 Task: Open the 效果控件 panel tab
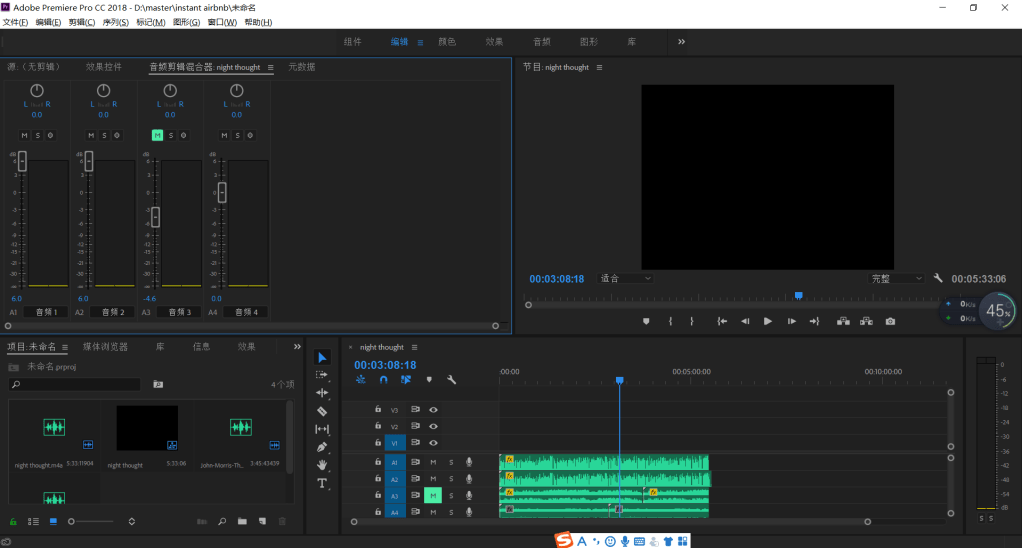104,67
